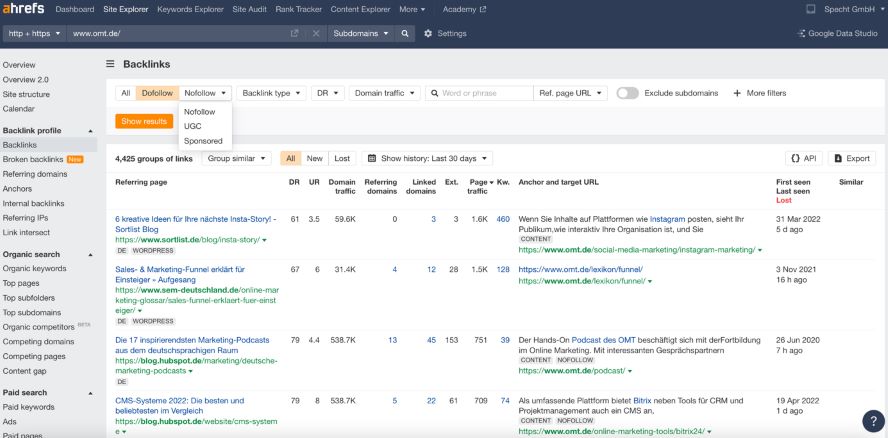
Task: Open the More menu in top navigation
Action: pos(412,9)
